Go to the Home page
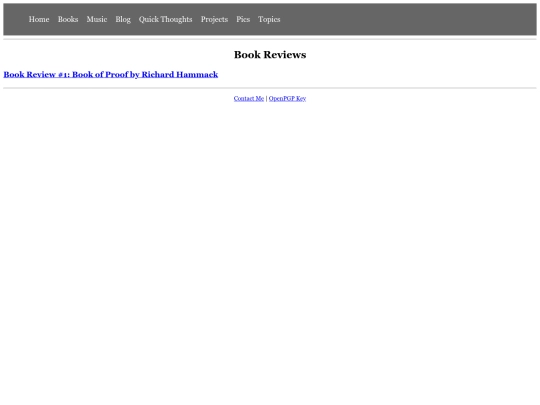The image size is (540, 405). 39,19
